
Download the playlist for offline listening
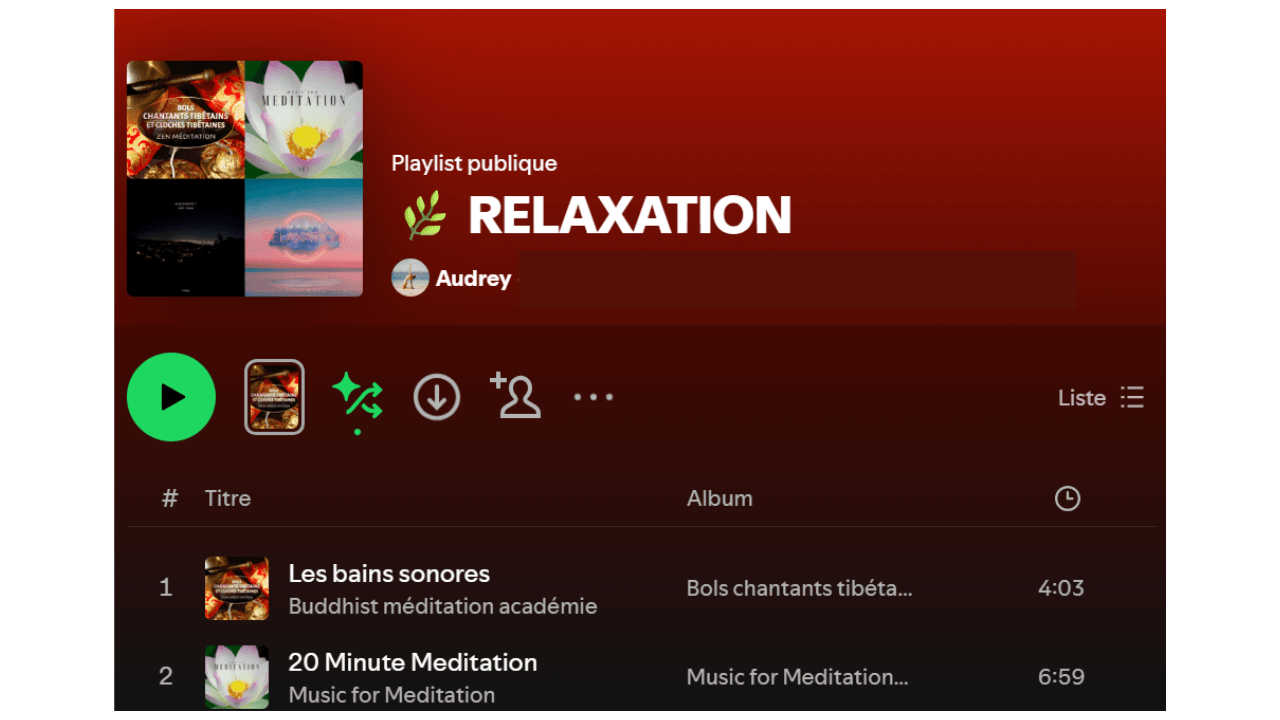[437, 398]
